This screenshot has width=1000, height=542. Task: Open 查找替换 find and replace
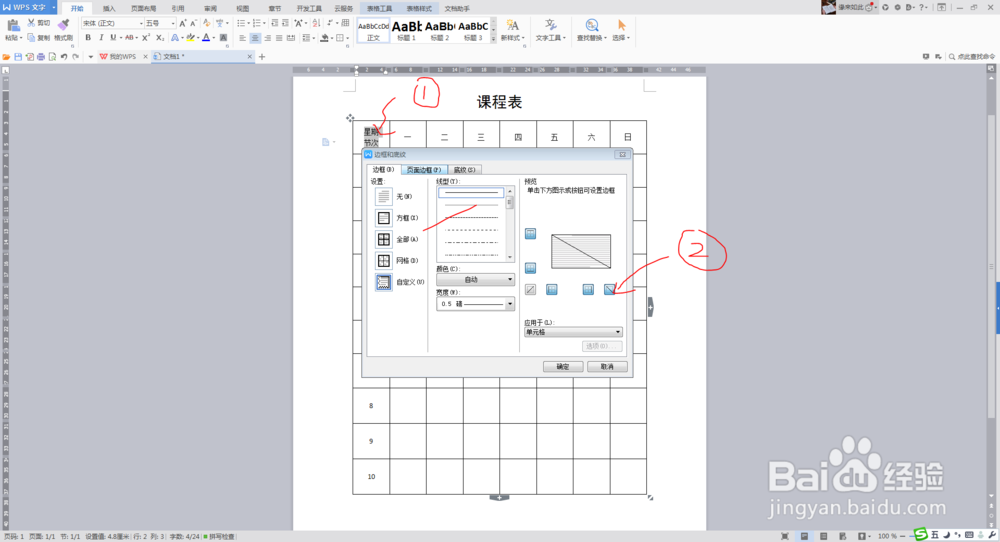(x=592, y=30)
